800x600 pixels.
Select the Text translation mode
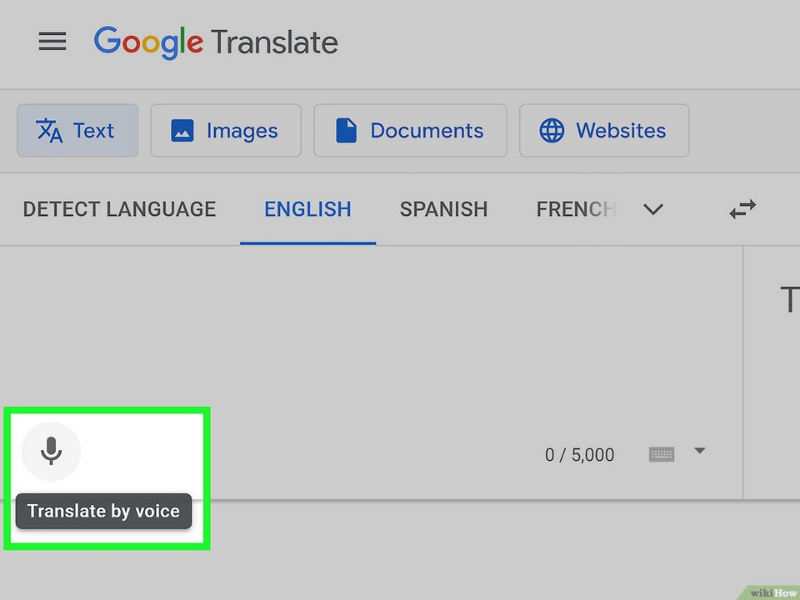point(77,131)
